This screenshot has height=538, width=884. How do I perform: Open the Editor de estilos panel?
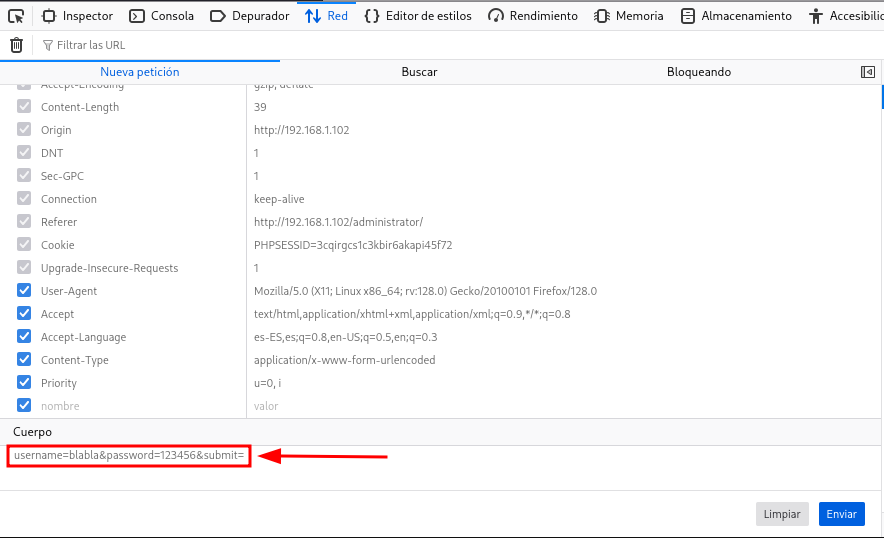pos(418,16)
